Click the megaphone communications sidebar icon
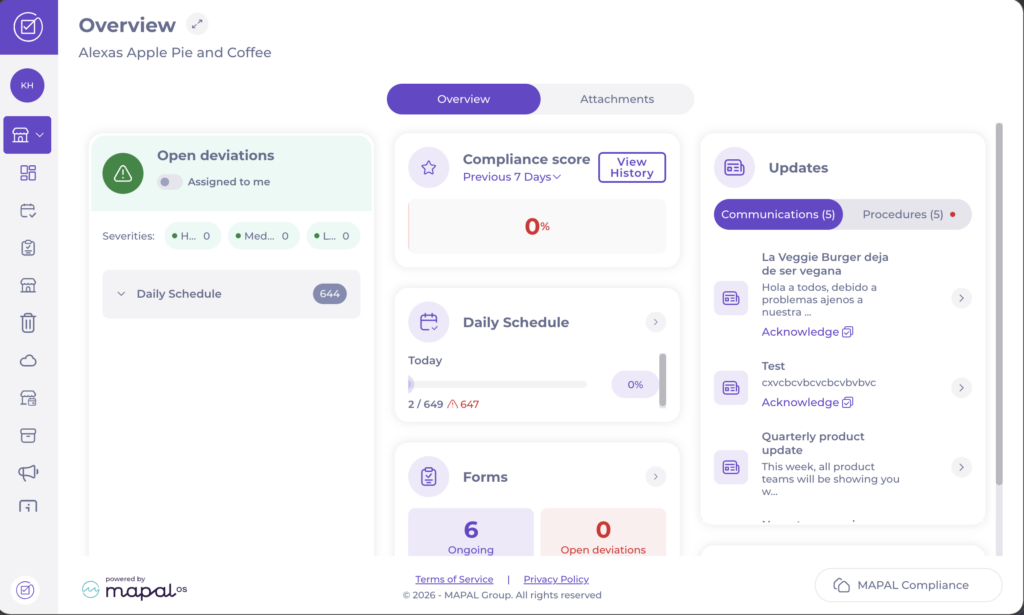The height and width of the screenshot is (615, 1024). 28,472
